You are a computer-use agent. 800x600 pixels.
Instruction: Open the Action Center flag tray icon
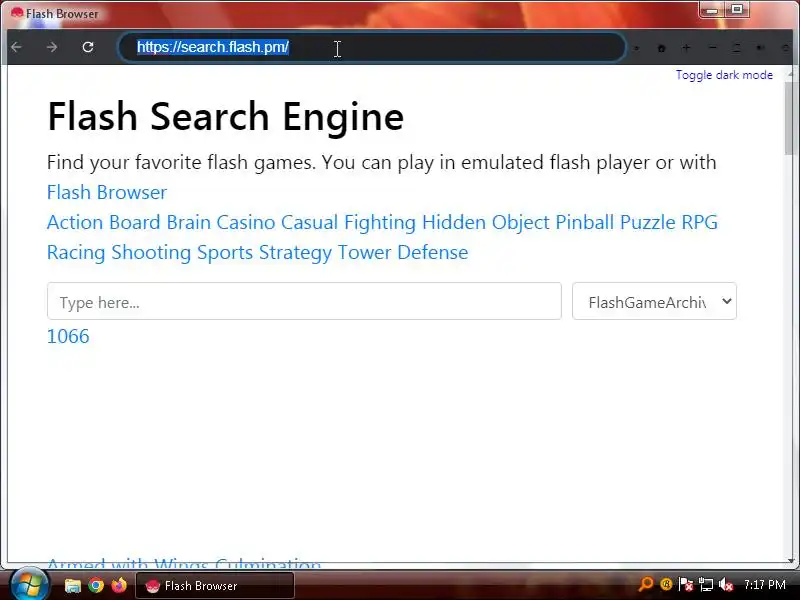click(x=686, y=584)
